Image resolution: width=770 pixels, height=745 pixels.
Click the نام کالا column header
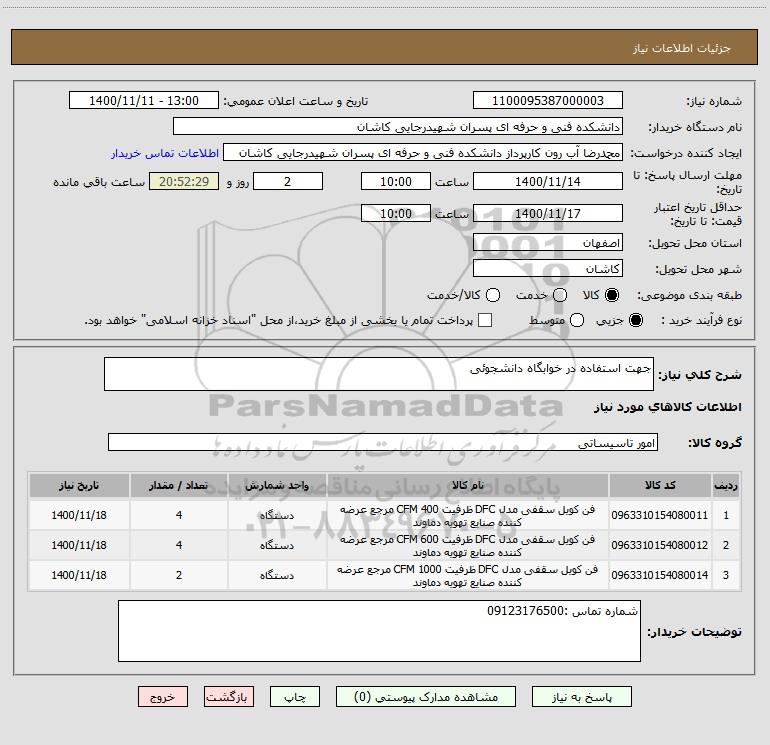[468, 485]
